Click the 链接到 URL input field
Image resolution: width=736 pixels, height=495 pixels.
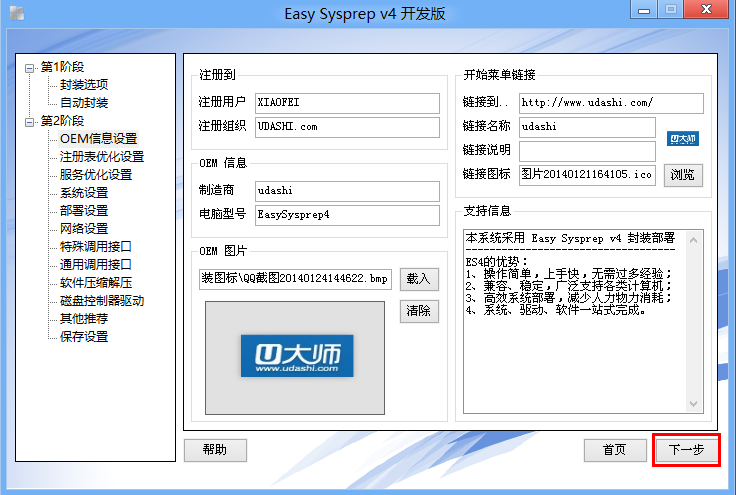pos(610,103)
